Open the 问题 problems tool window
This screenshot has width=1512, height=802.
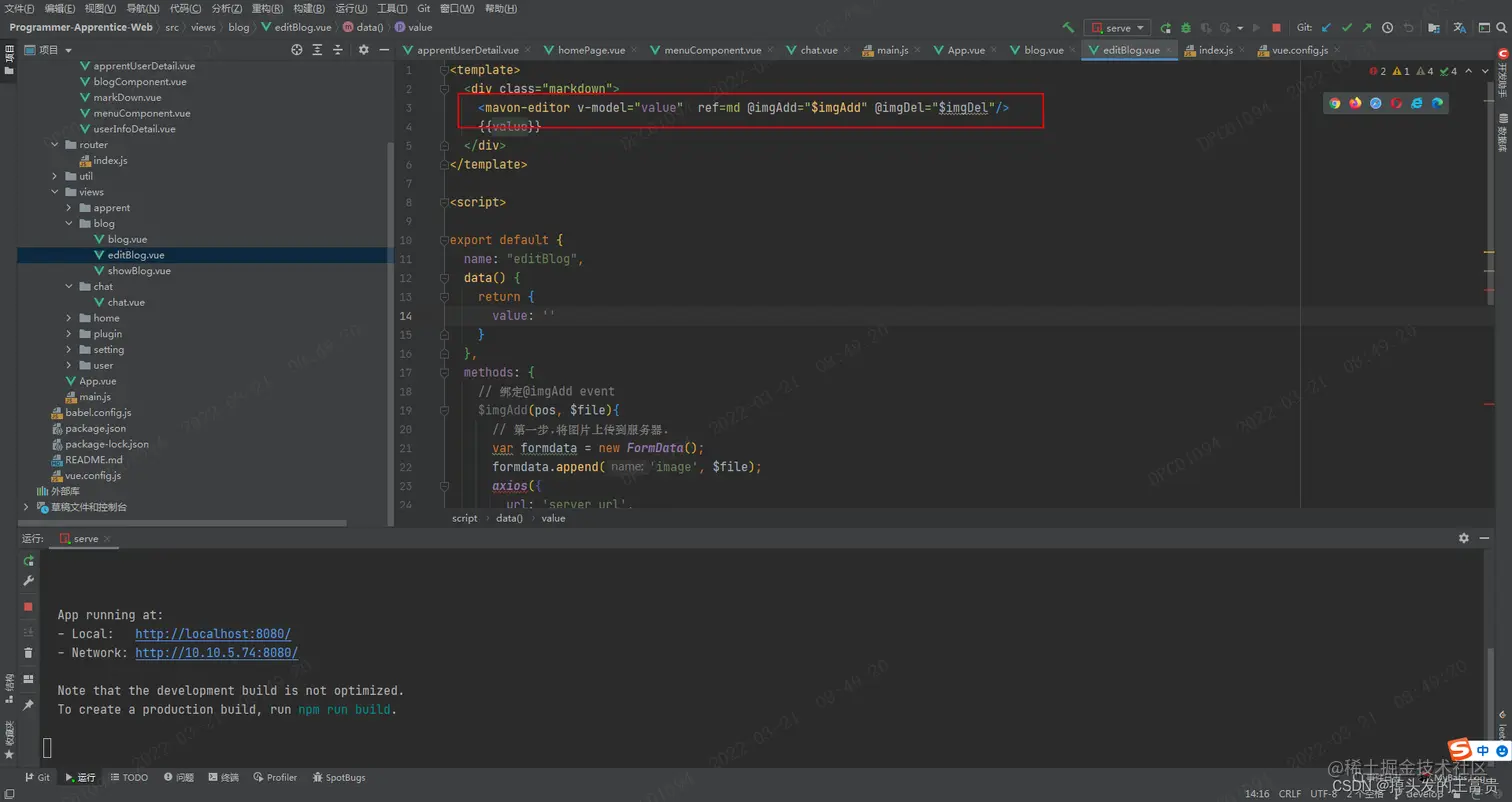coord(178,777)
